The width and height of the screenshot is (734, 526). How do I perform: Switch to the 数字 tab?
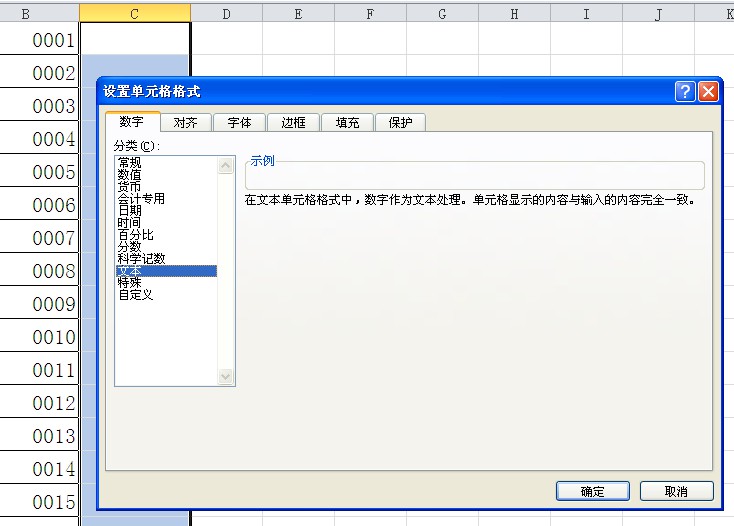tap(132, 122)
